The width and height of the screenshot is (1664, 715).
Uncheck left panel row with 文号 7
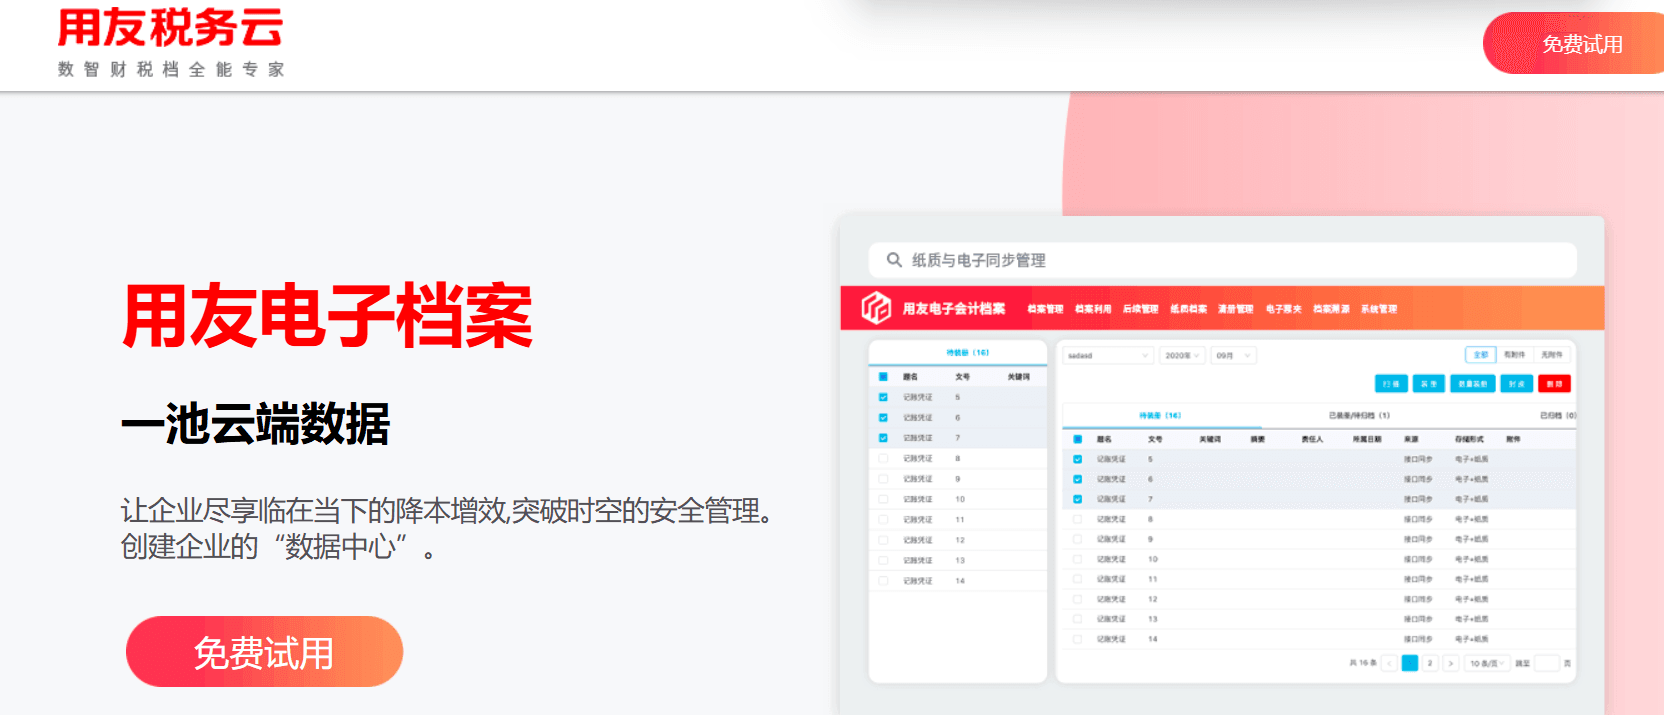pos(883,438)
